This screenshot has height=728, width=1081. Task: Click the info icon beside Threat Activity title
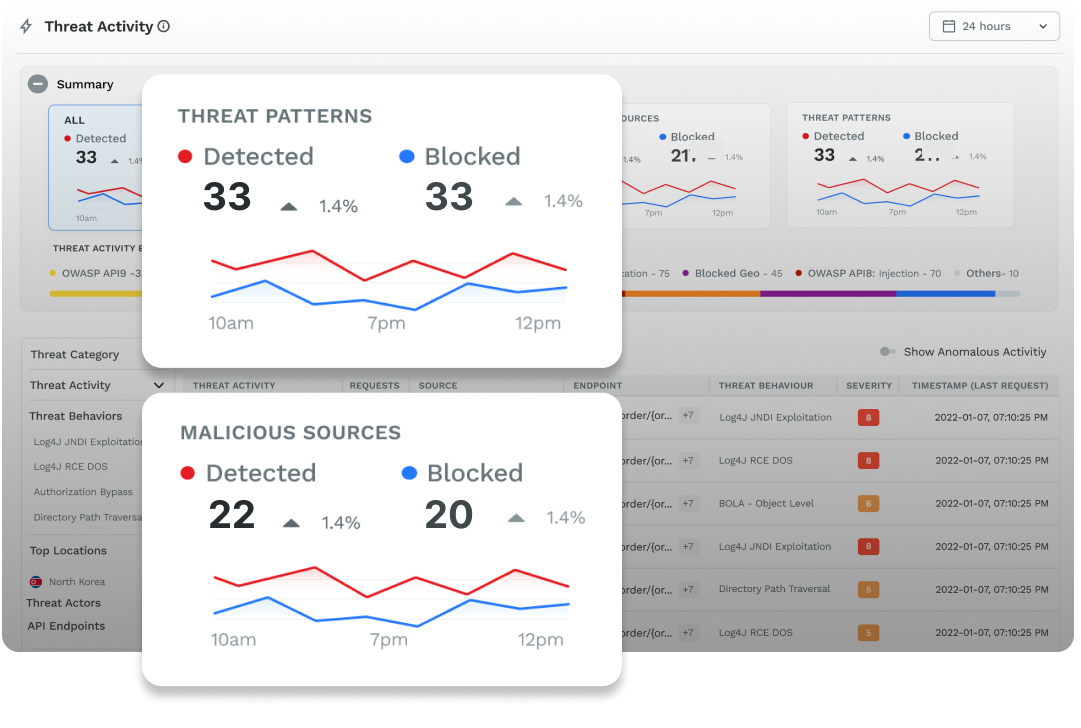click(162, 26)
